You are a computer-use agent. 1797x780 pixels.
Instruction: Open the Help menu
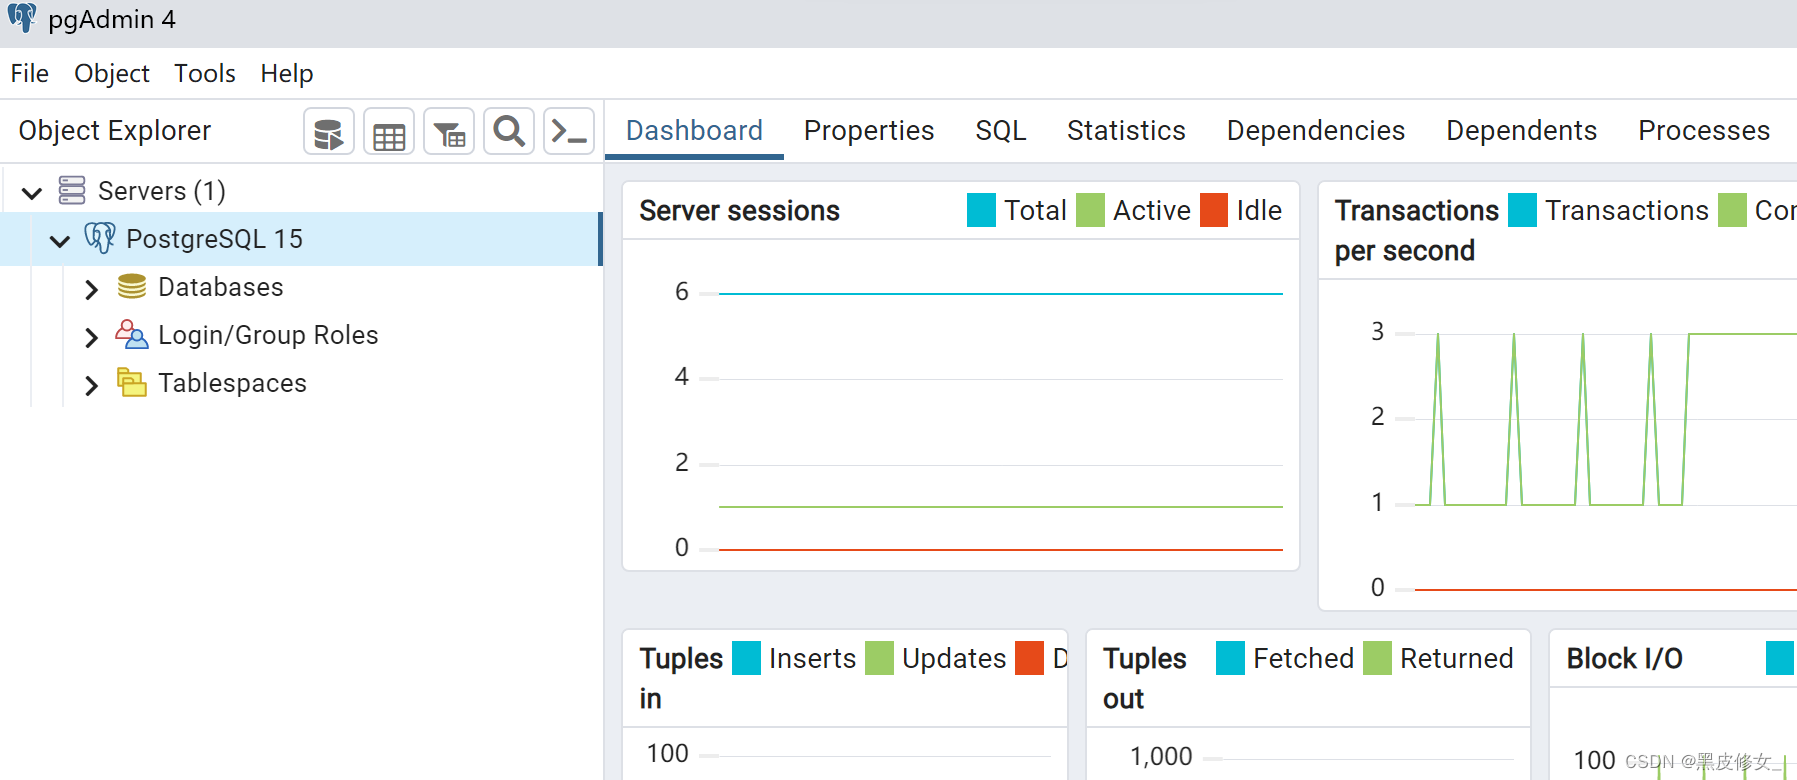(x=287, y=73)
